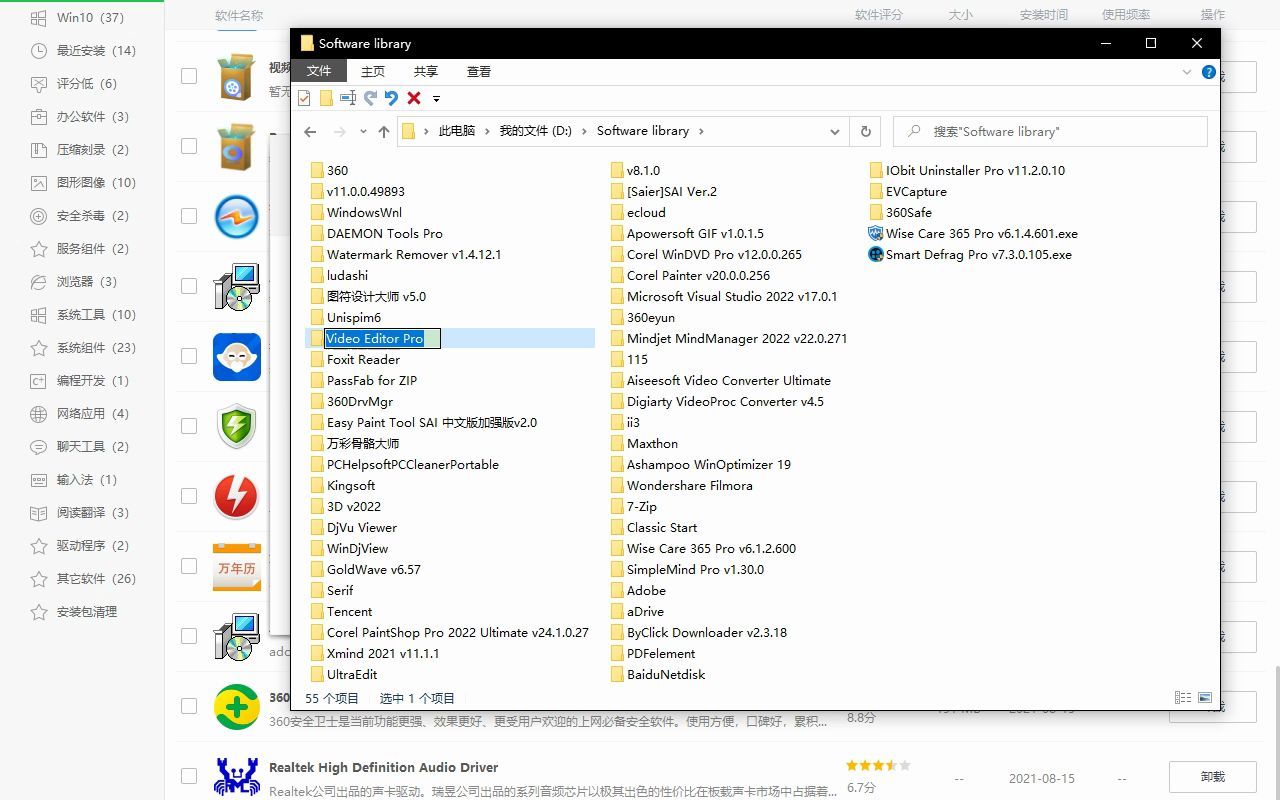Click the green shield lightning app icon
Image resolution: width=1280 pixels, height=800 pixels.
(x=237, y=426)
